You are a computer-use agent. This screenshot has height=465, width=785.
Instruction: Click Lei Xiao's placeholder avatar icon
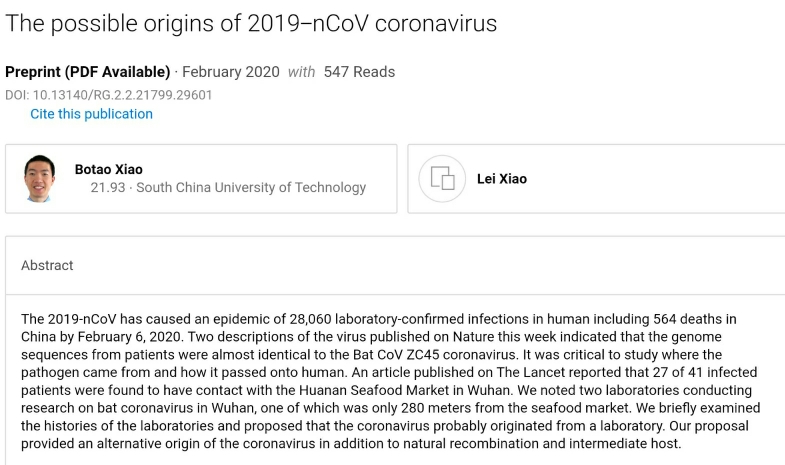click(x=442, y=179)
